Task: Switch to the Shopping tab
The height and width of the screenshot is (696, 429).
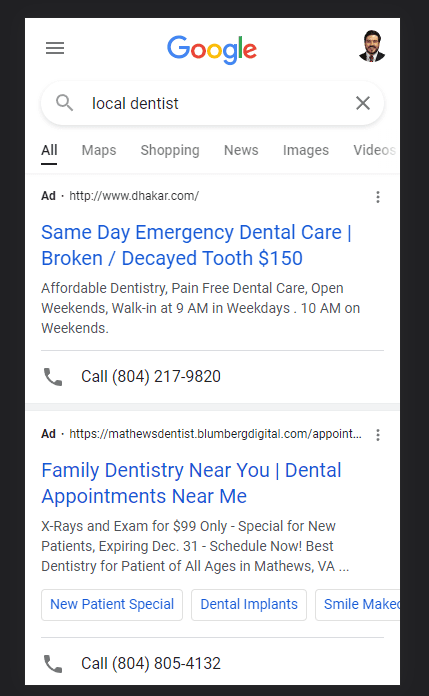Action: pos(170,150)
